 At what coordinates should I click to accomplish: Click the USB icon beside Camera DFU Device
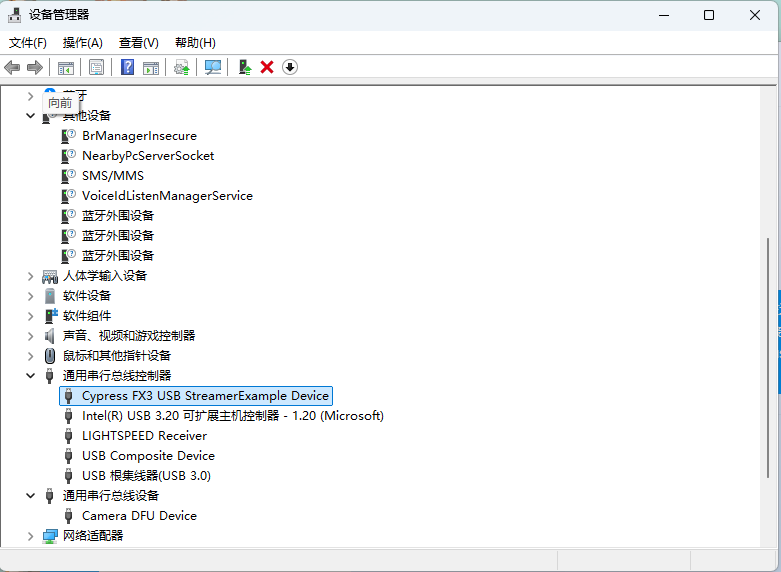point(69,516)
